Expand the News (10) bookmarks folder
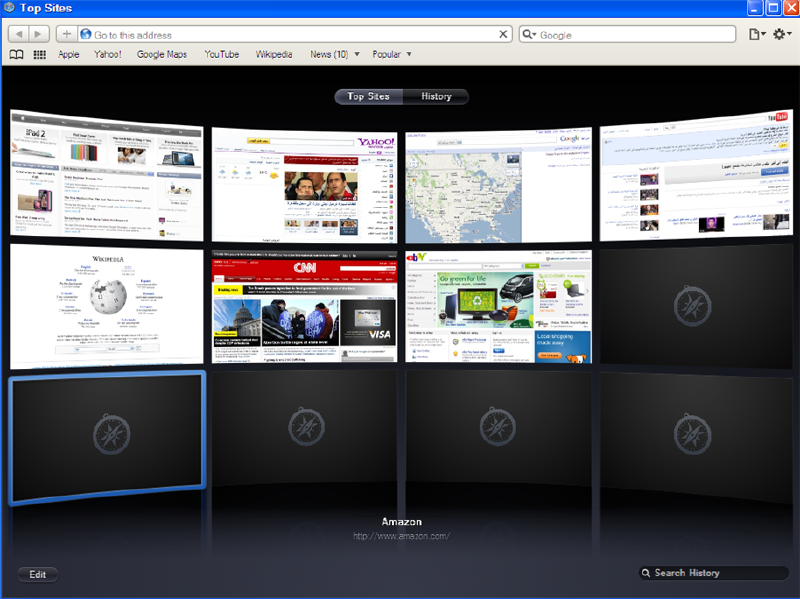The height and width of the screenshot is (599, 800). point(335,54)
